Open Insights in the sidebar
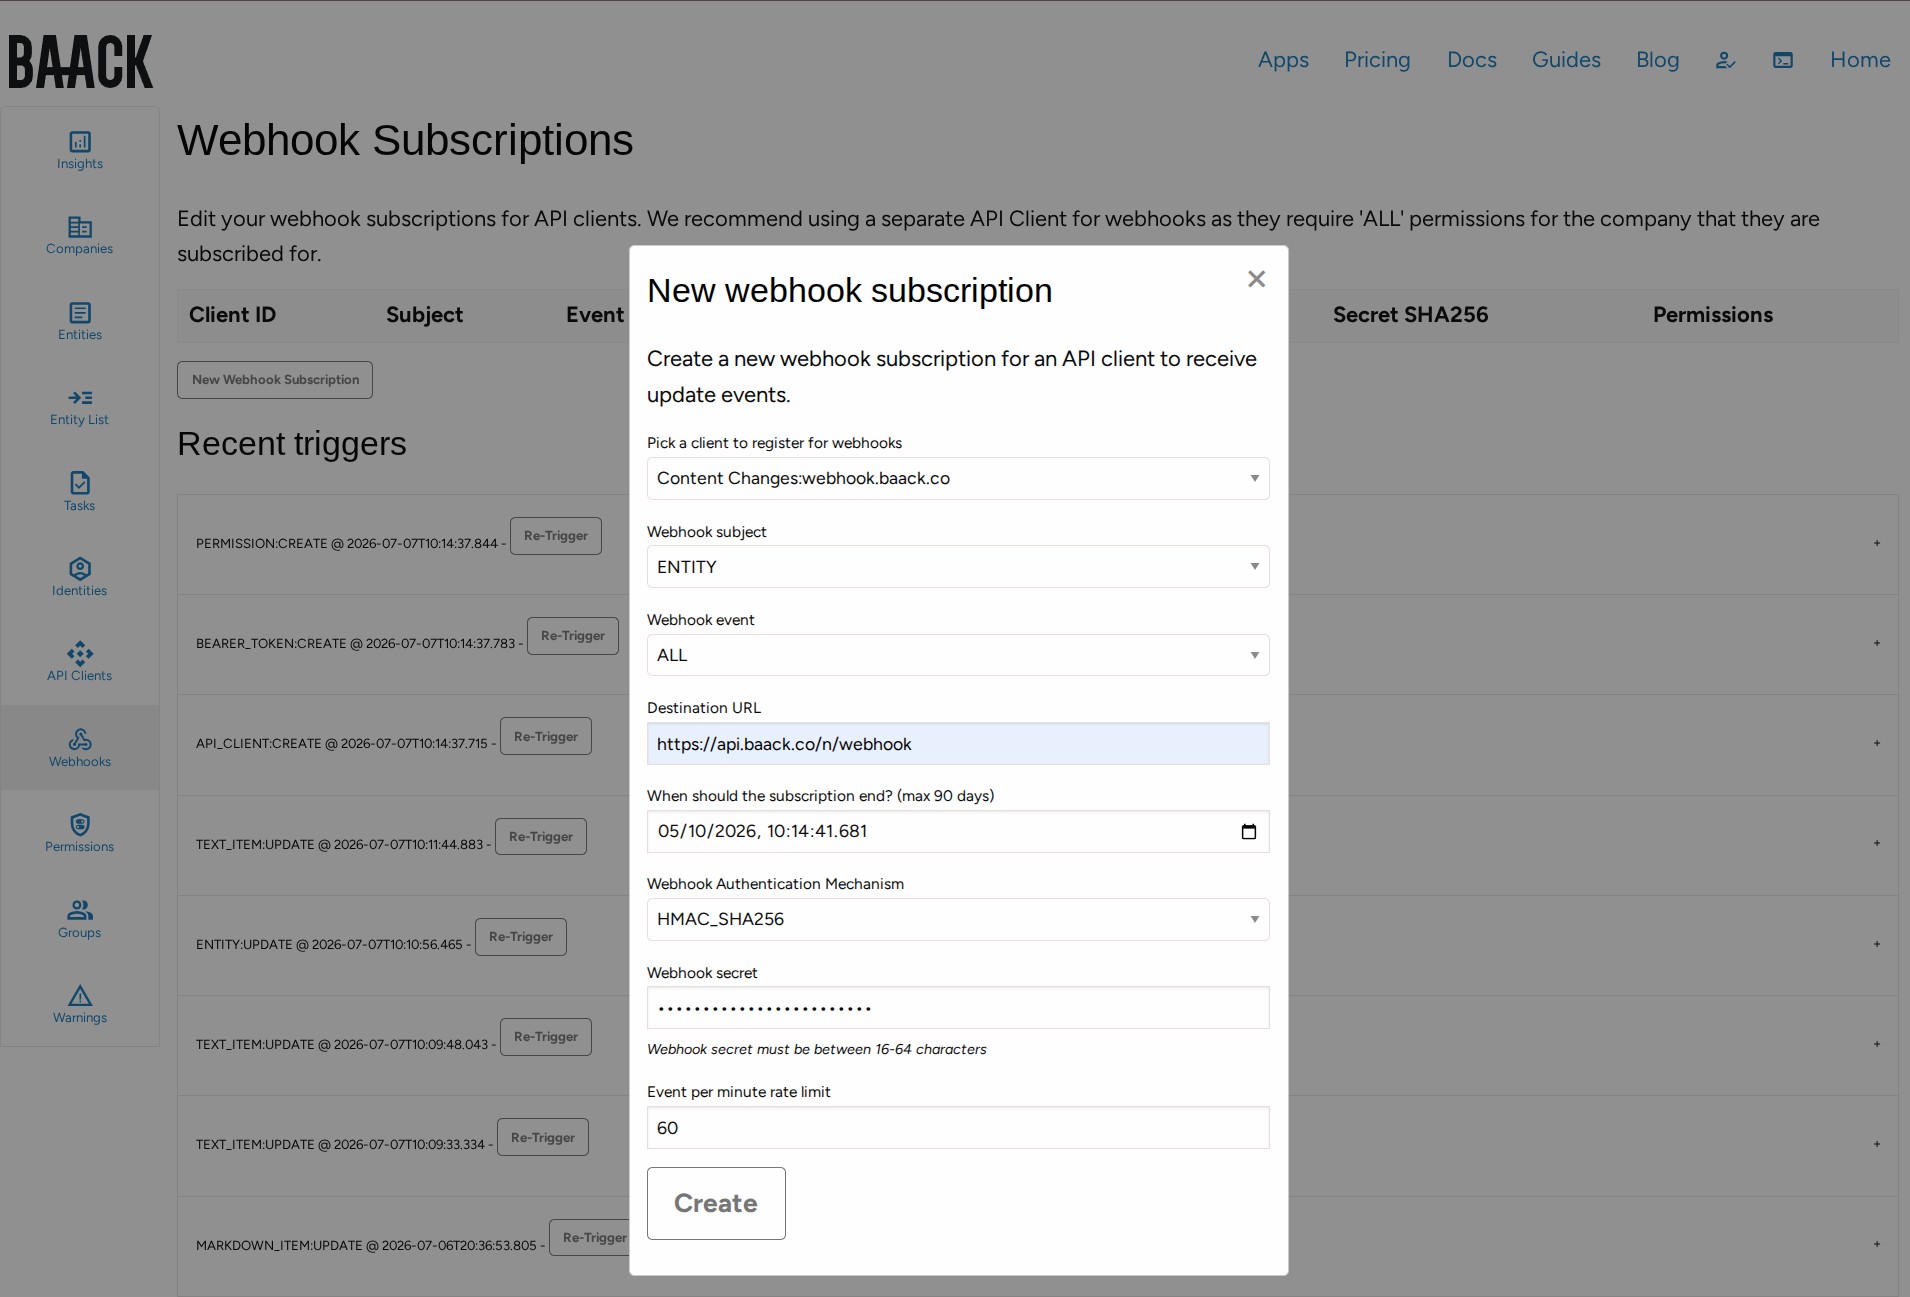1910x1297 pixels. [x=80, y=150]
